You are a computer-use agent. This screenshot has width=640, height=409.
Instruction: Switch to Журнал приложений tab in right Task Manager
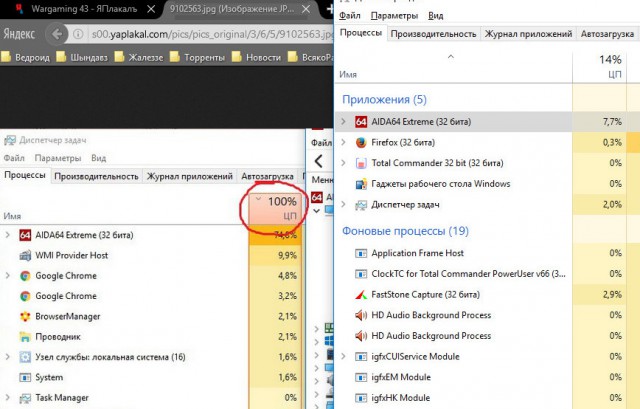point(528,34)
